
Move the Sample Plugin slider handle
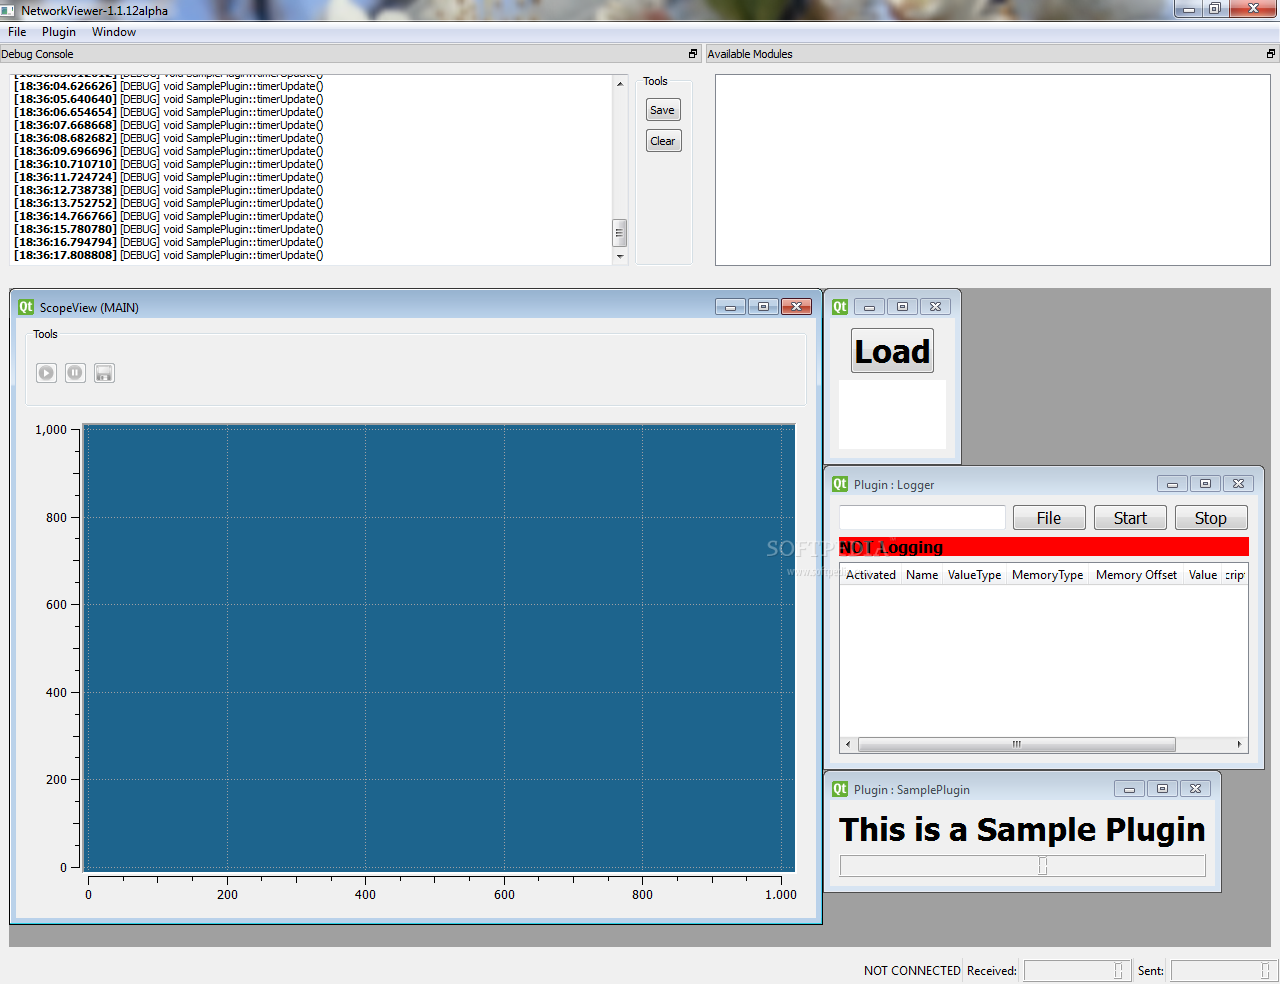pos(1042,866)
